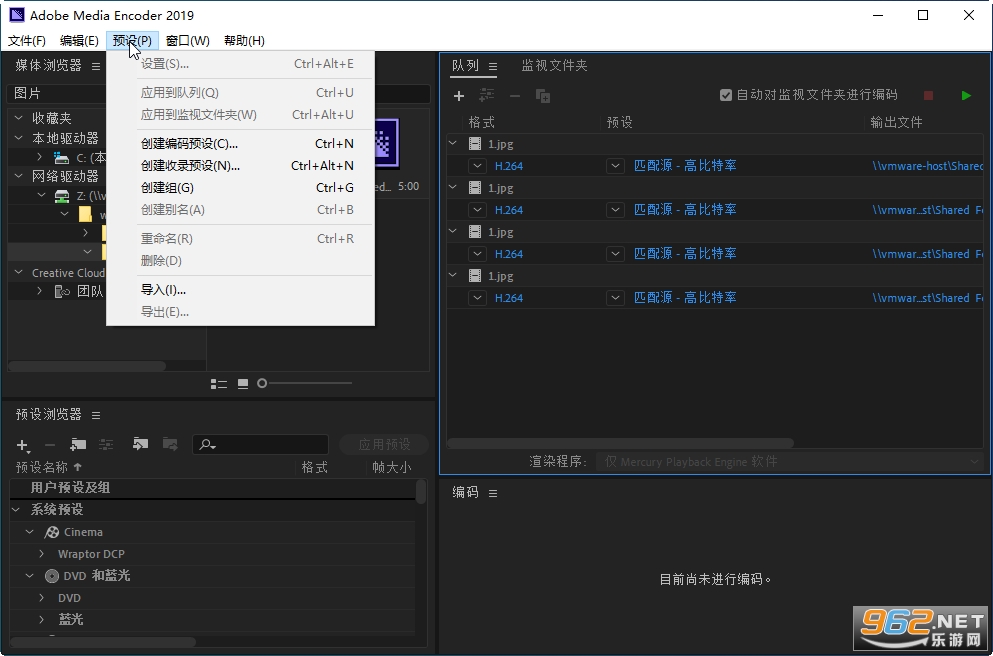Switch to the 监视文件夹 tab
The width and height of the screenshot is (993, 656).
[x=554, y=65]
